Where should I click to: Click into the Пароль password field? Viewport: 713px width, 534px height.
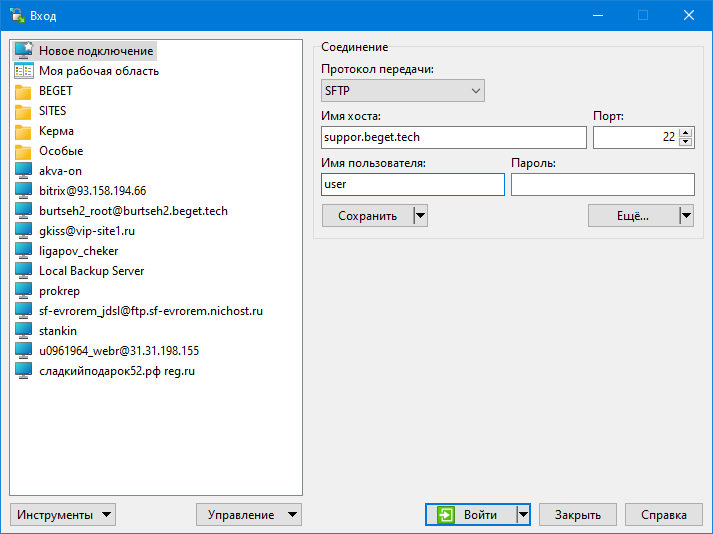tap(602, 185)
